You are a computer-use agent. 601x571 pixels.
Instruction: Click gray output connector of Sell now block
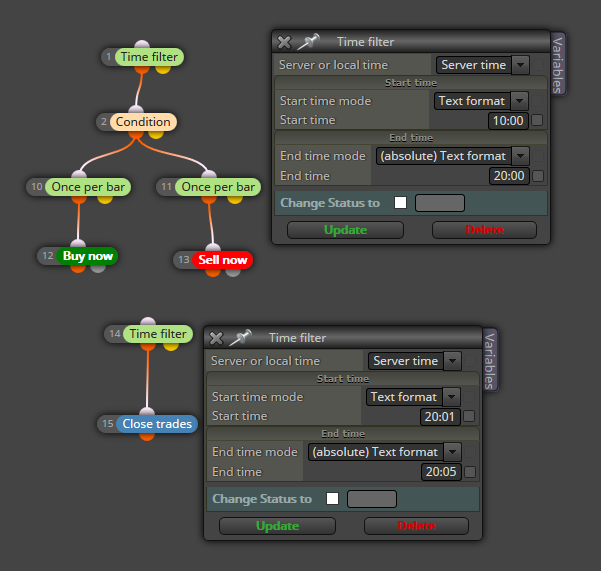click(x=233, y=272)
